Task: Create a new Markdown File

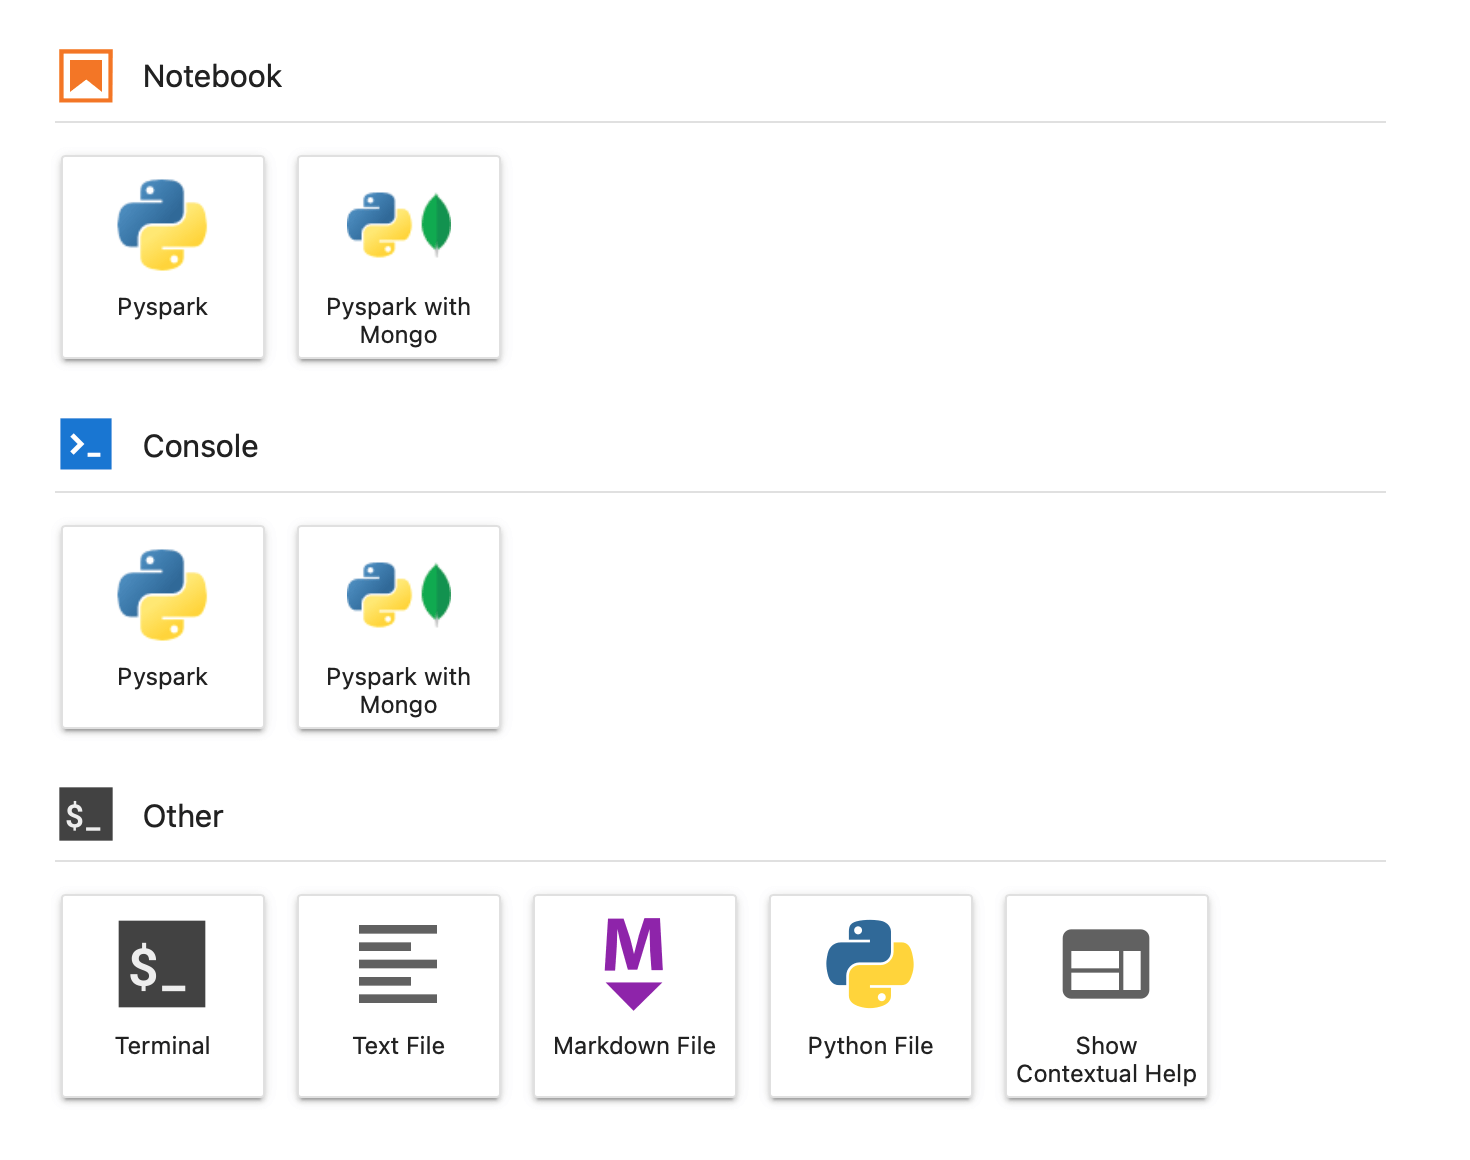Action: coord(635,996)
